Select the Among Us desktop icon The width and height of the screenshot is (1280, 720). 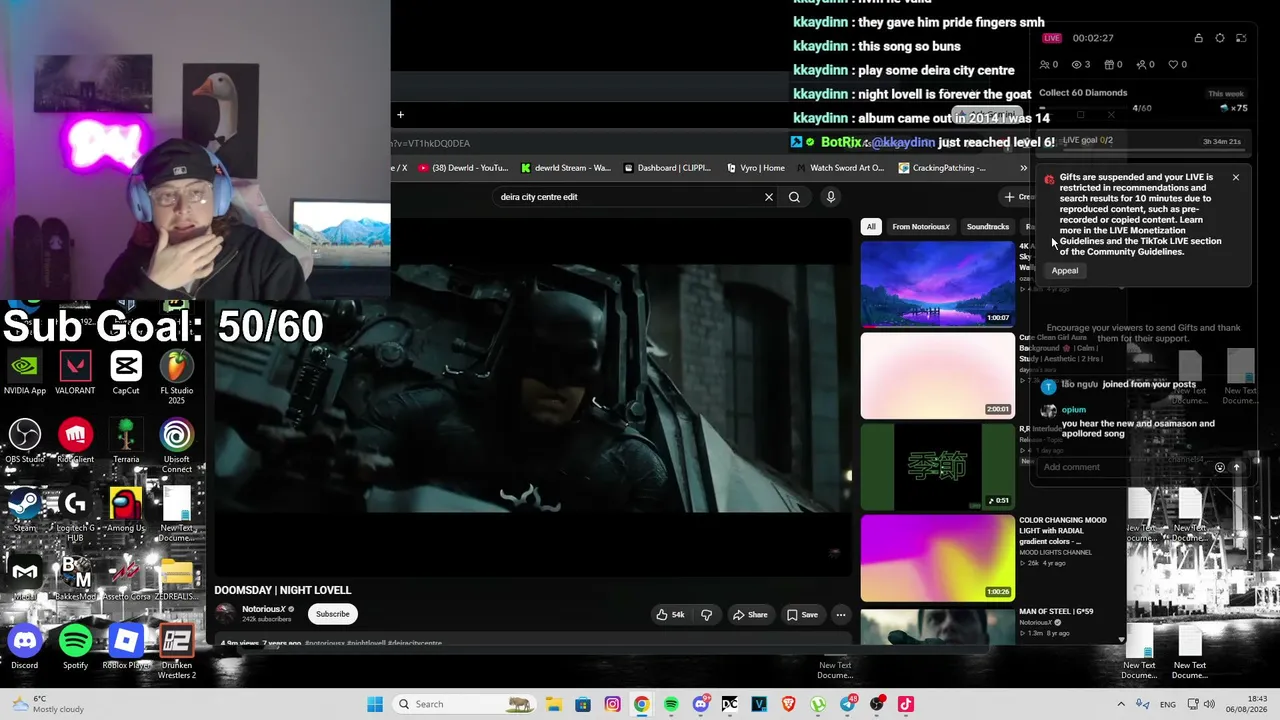click(126, 510)
